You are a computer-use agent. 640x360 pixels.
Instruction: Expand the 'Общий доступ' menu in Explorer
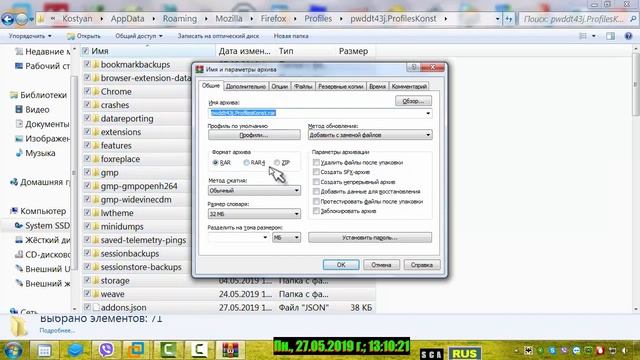[x=139, y=36]
